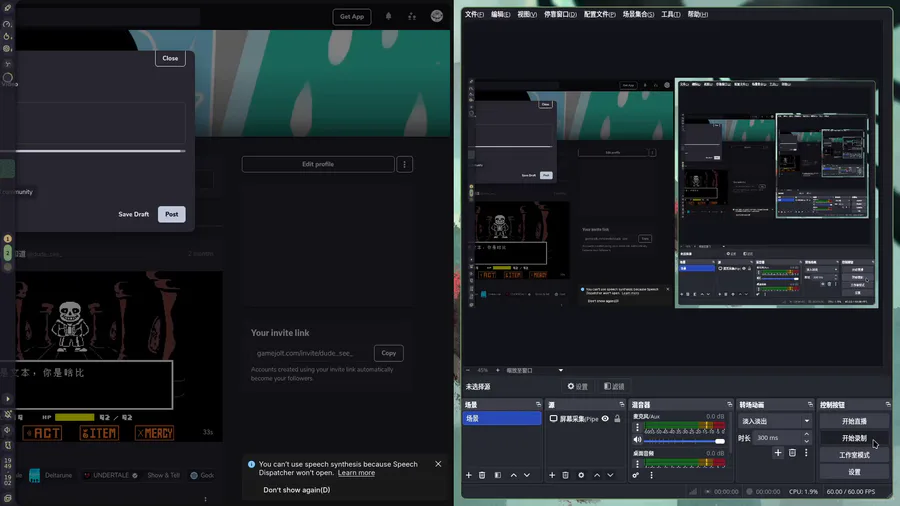Open 淡入淡出 transition dropdown
Viewport: 900px width, 506px height.
point(775,421)
